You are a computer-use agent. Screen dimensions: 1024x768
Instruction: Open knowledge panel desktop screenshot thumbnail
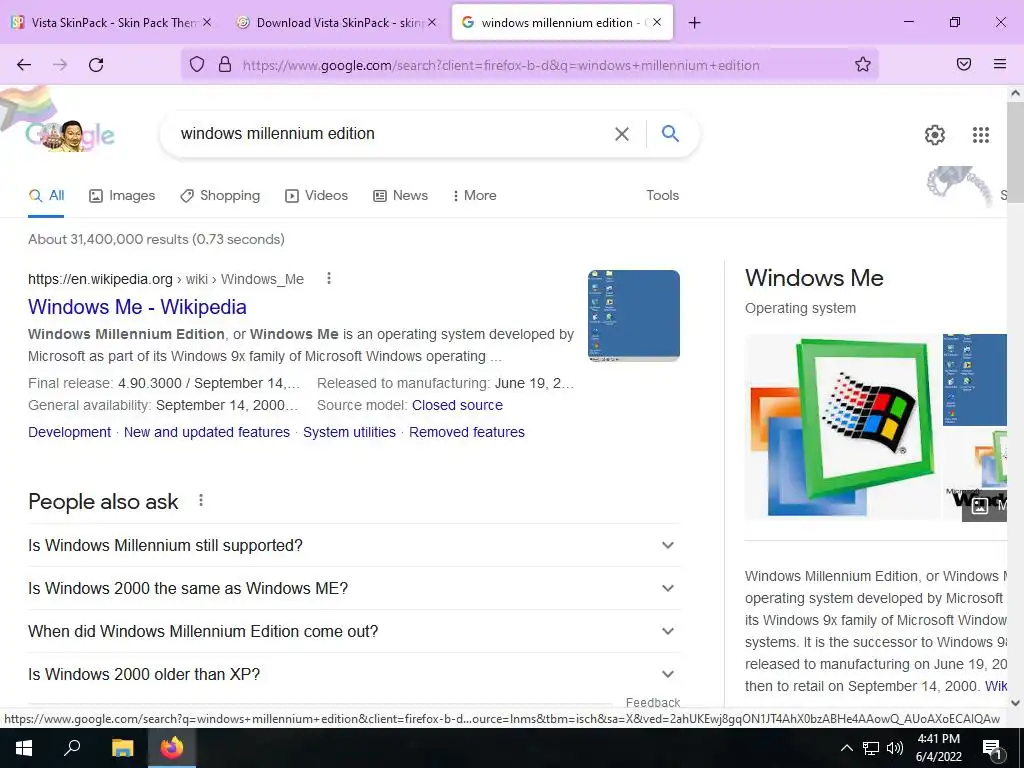(x=975, y=379)
